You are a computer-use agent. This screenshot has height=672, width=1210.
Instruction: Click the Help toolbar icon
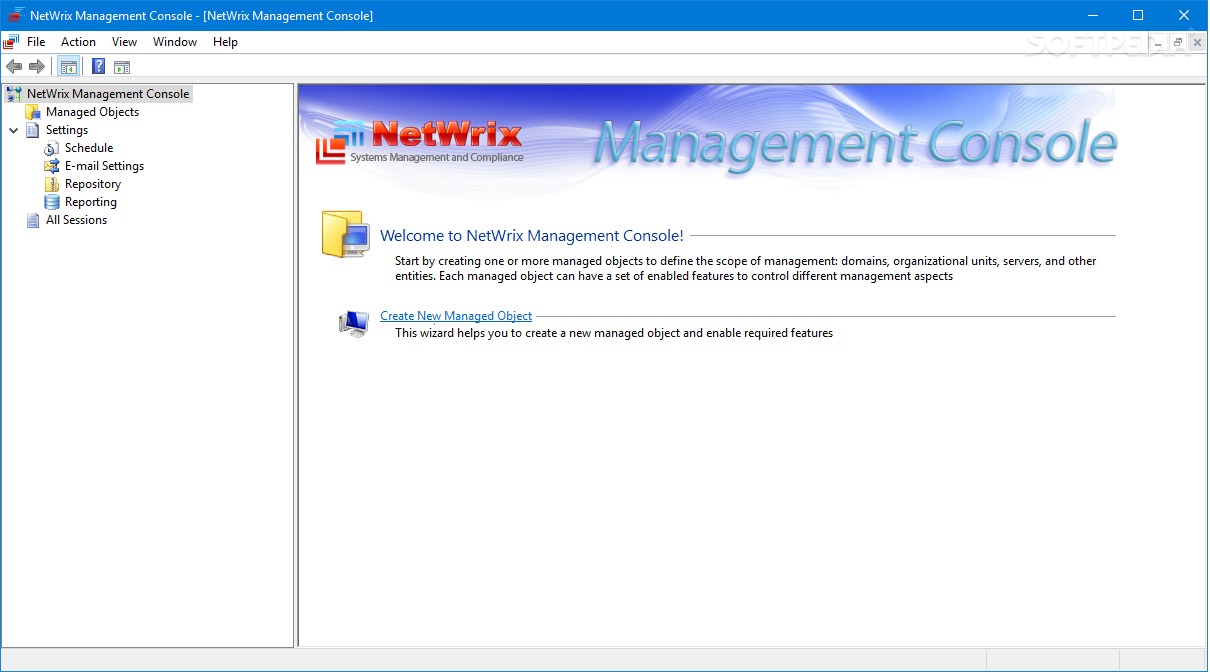(99, 67)
